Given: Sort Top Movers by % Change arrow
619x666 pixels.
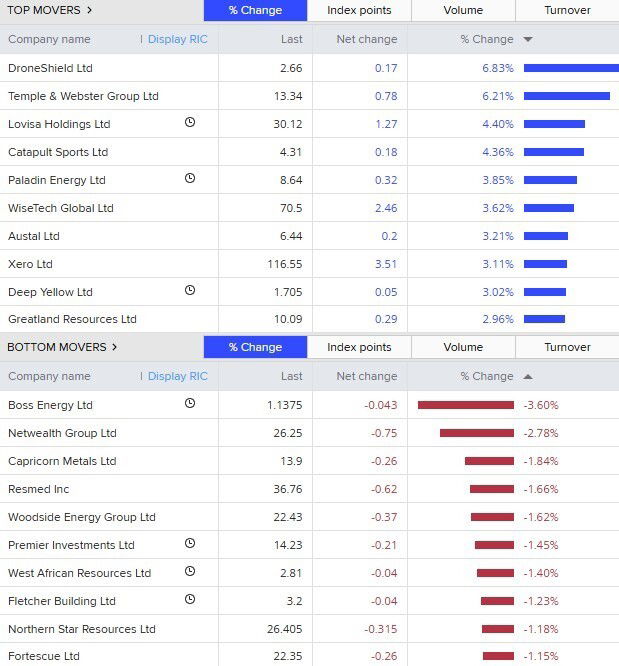Looking at the screenshot, I should point(528,39).
